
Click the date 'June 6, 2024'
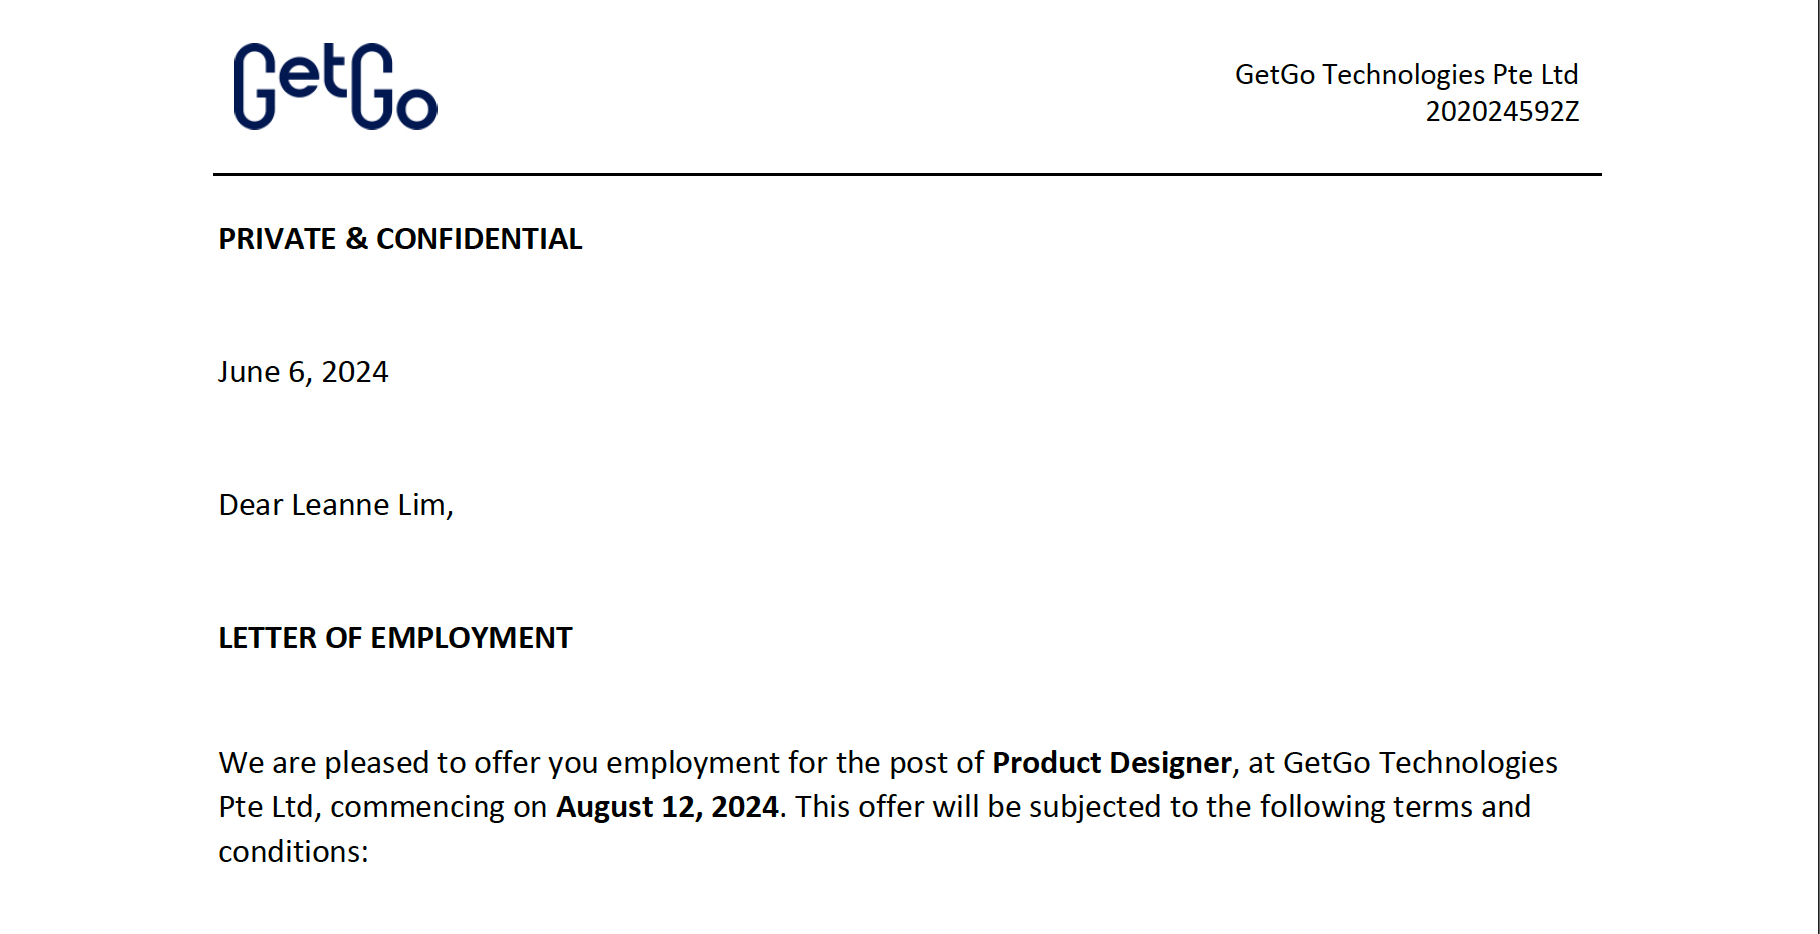303,372
